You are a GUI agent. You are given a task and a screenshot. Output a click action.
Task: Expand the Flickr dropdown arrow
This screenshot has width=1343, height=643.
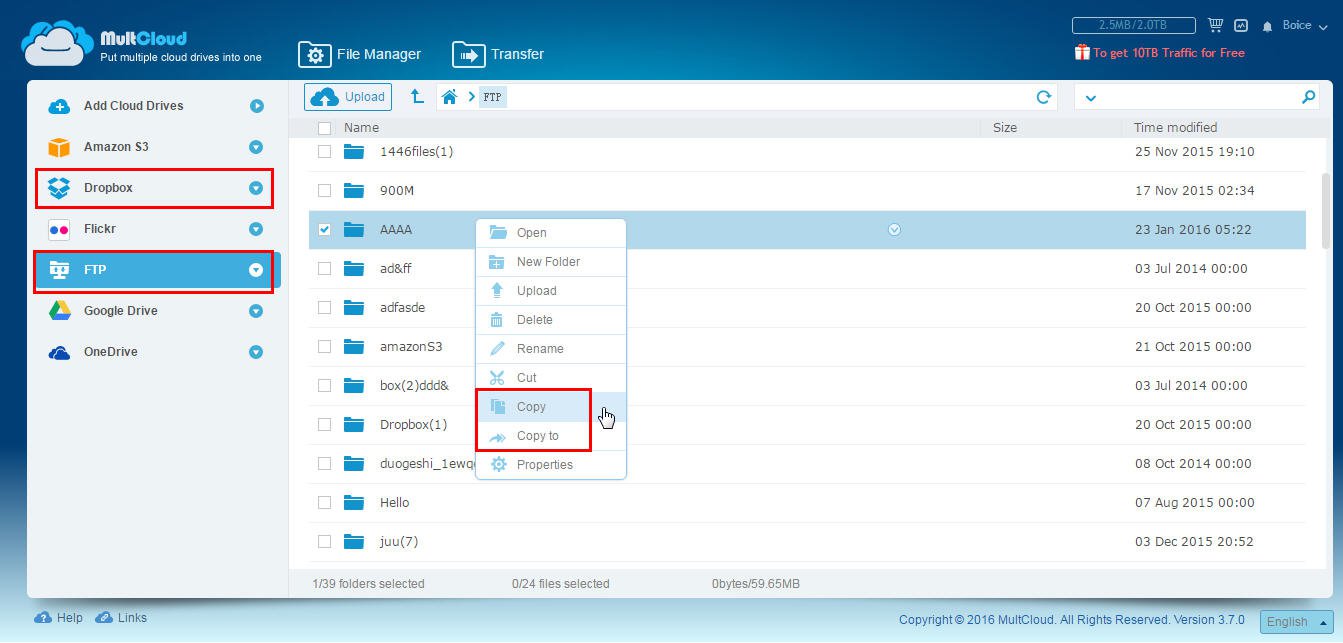256,229
